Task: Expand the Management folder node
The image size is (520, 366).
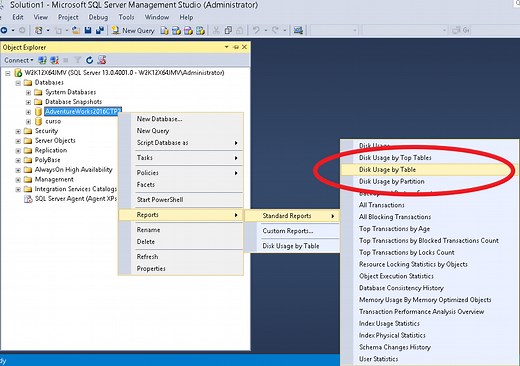Action: point(18,180)
